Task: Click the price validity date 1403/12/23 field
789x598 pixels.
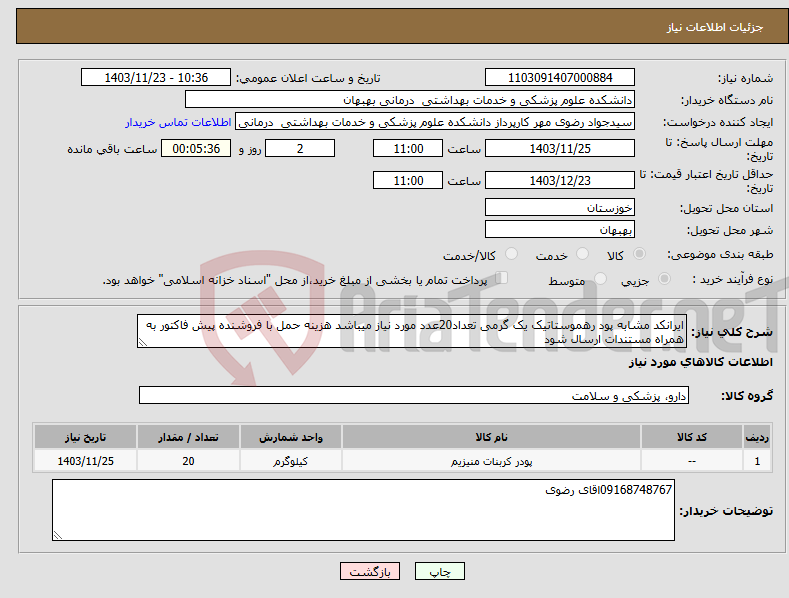Action: point(560,180)
